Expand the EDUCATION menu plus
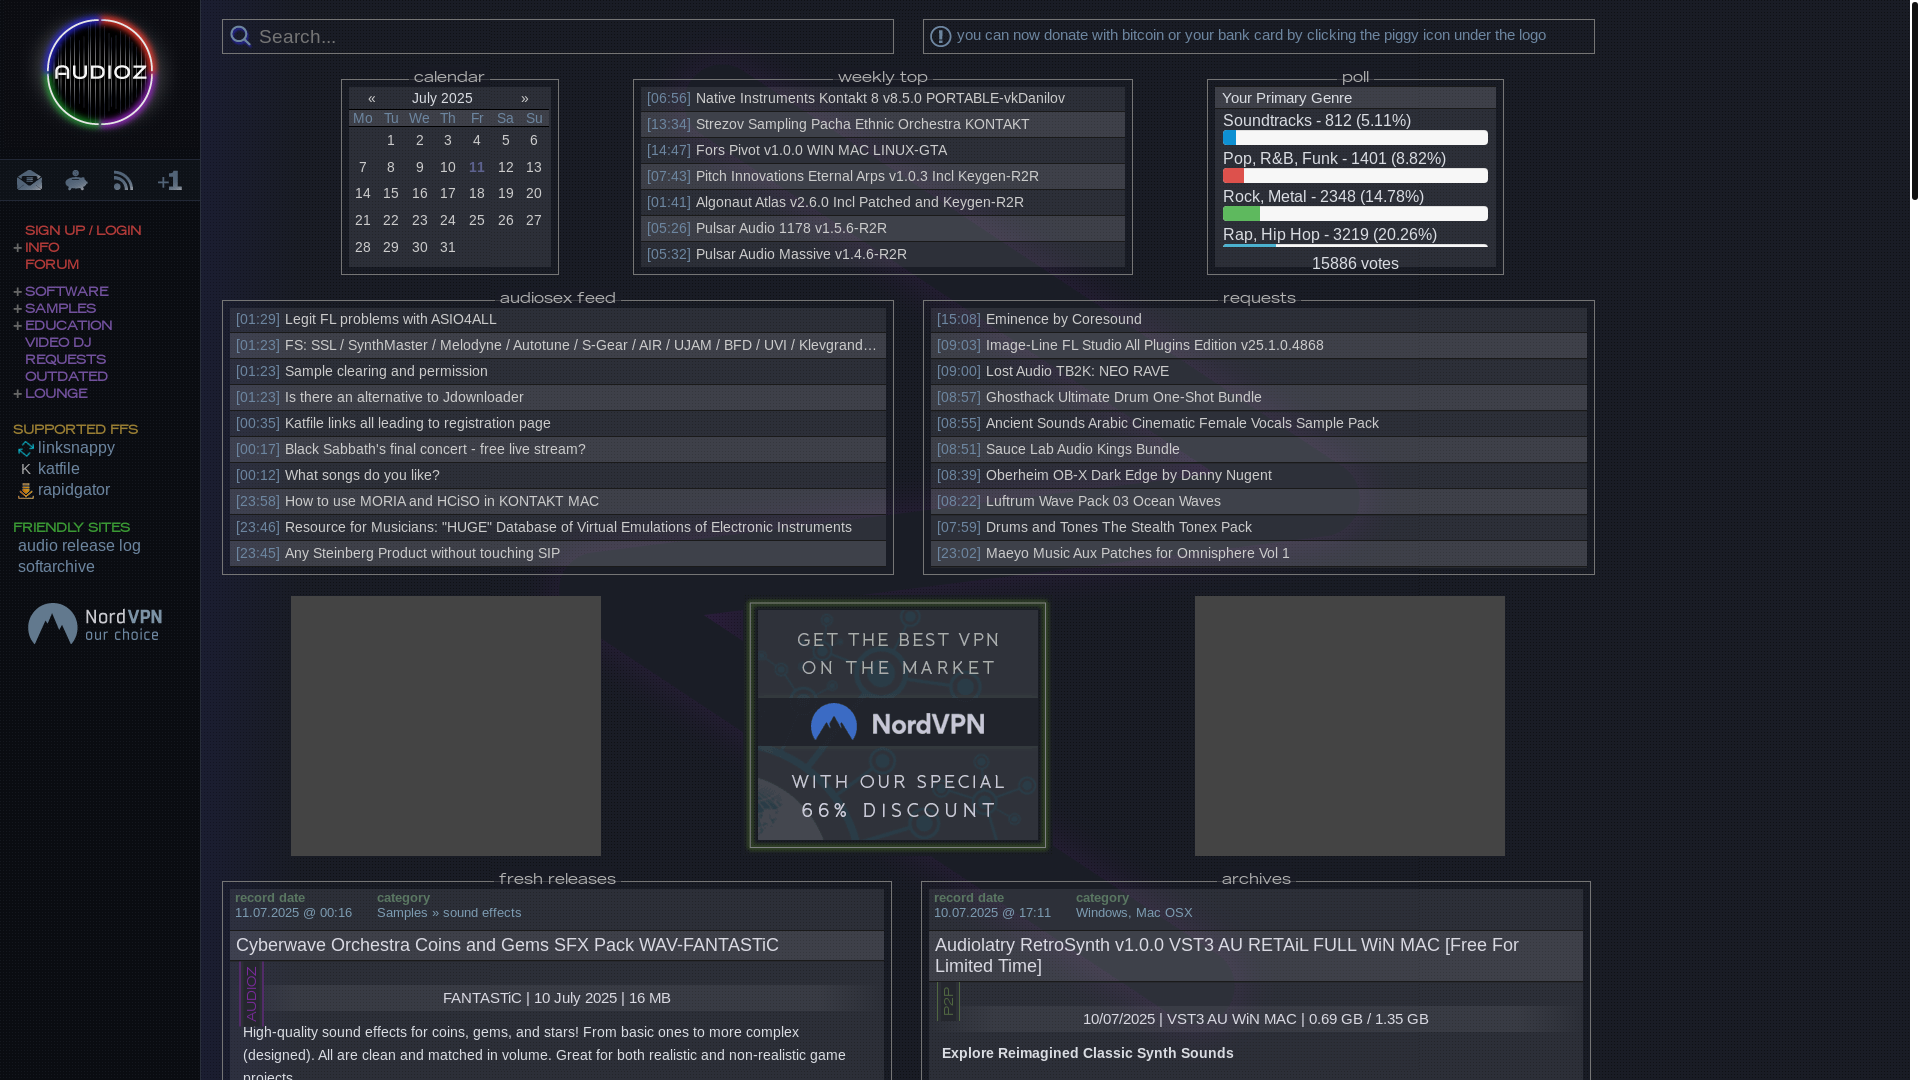This screenshot has width=1920, height=1080. point(18,326)
